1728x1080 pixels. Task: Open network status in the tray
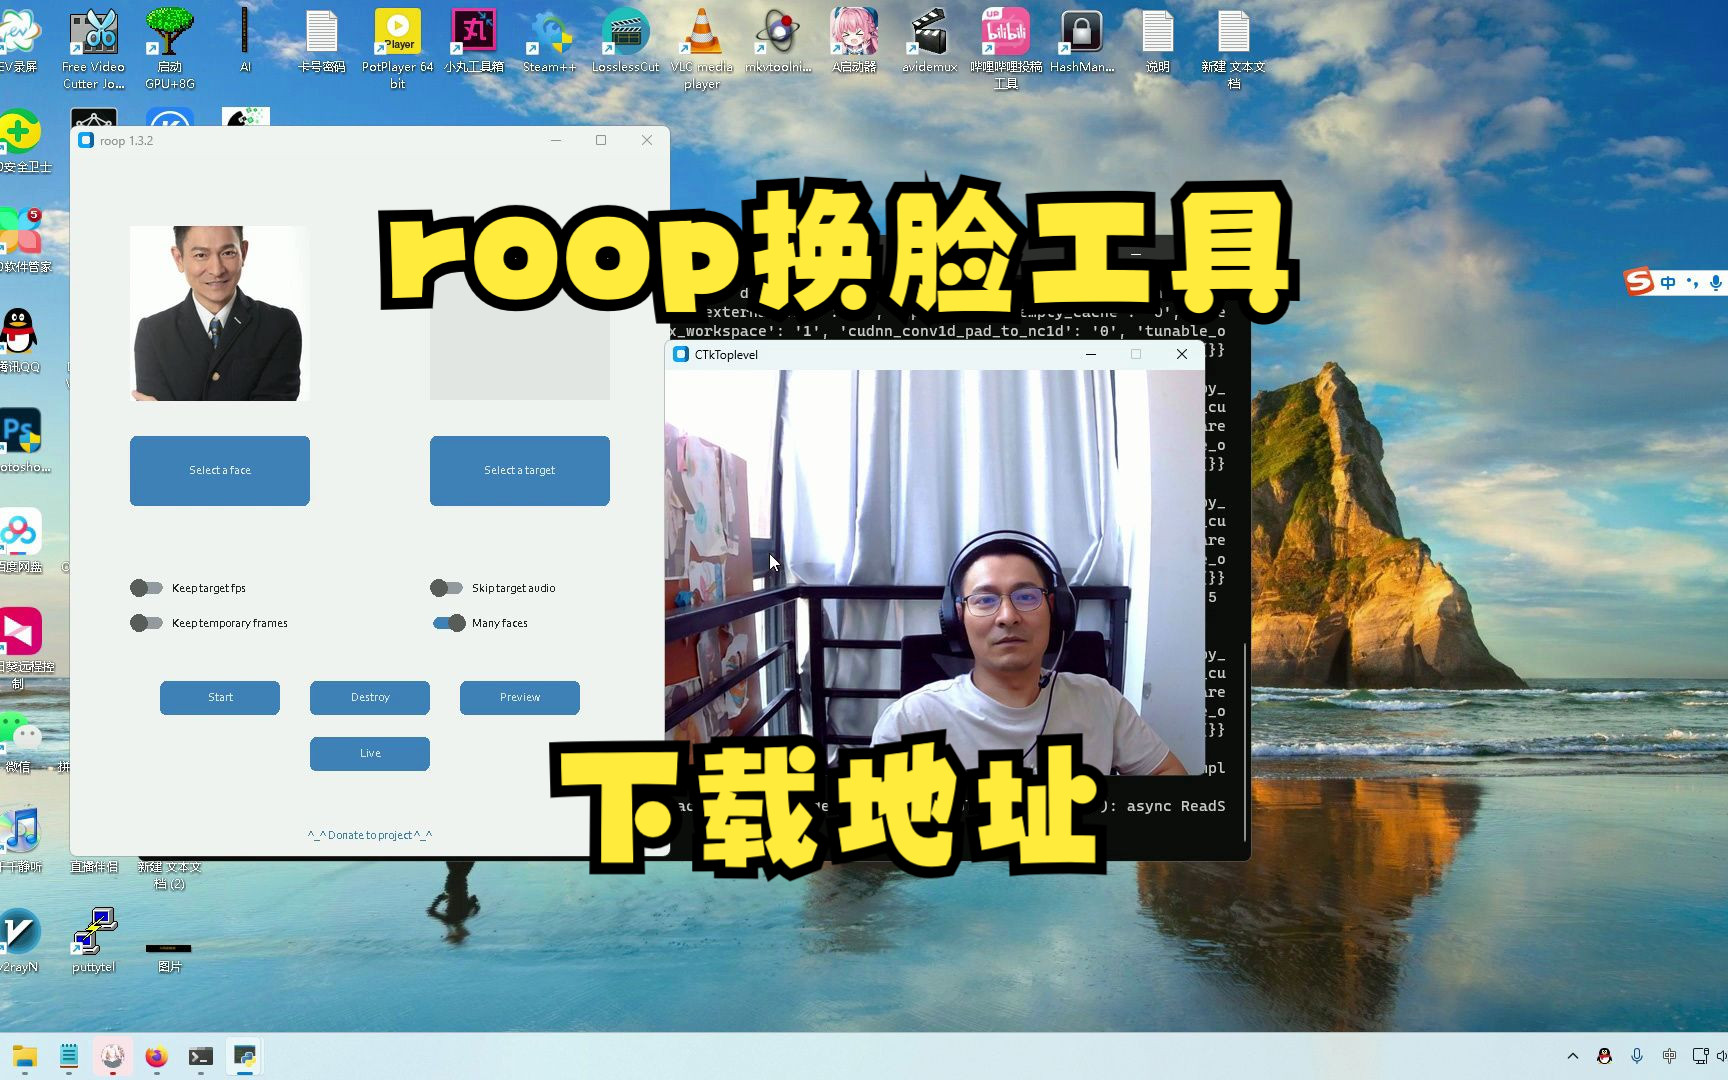click(x=1700, y=1056)
